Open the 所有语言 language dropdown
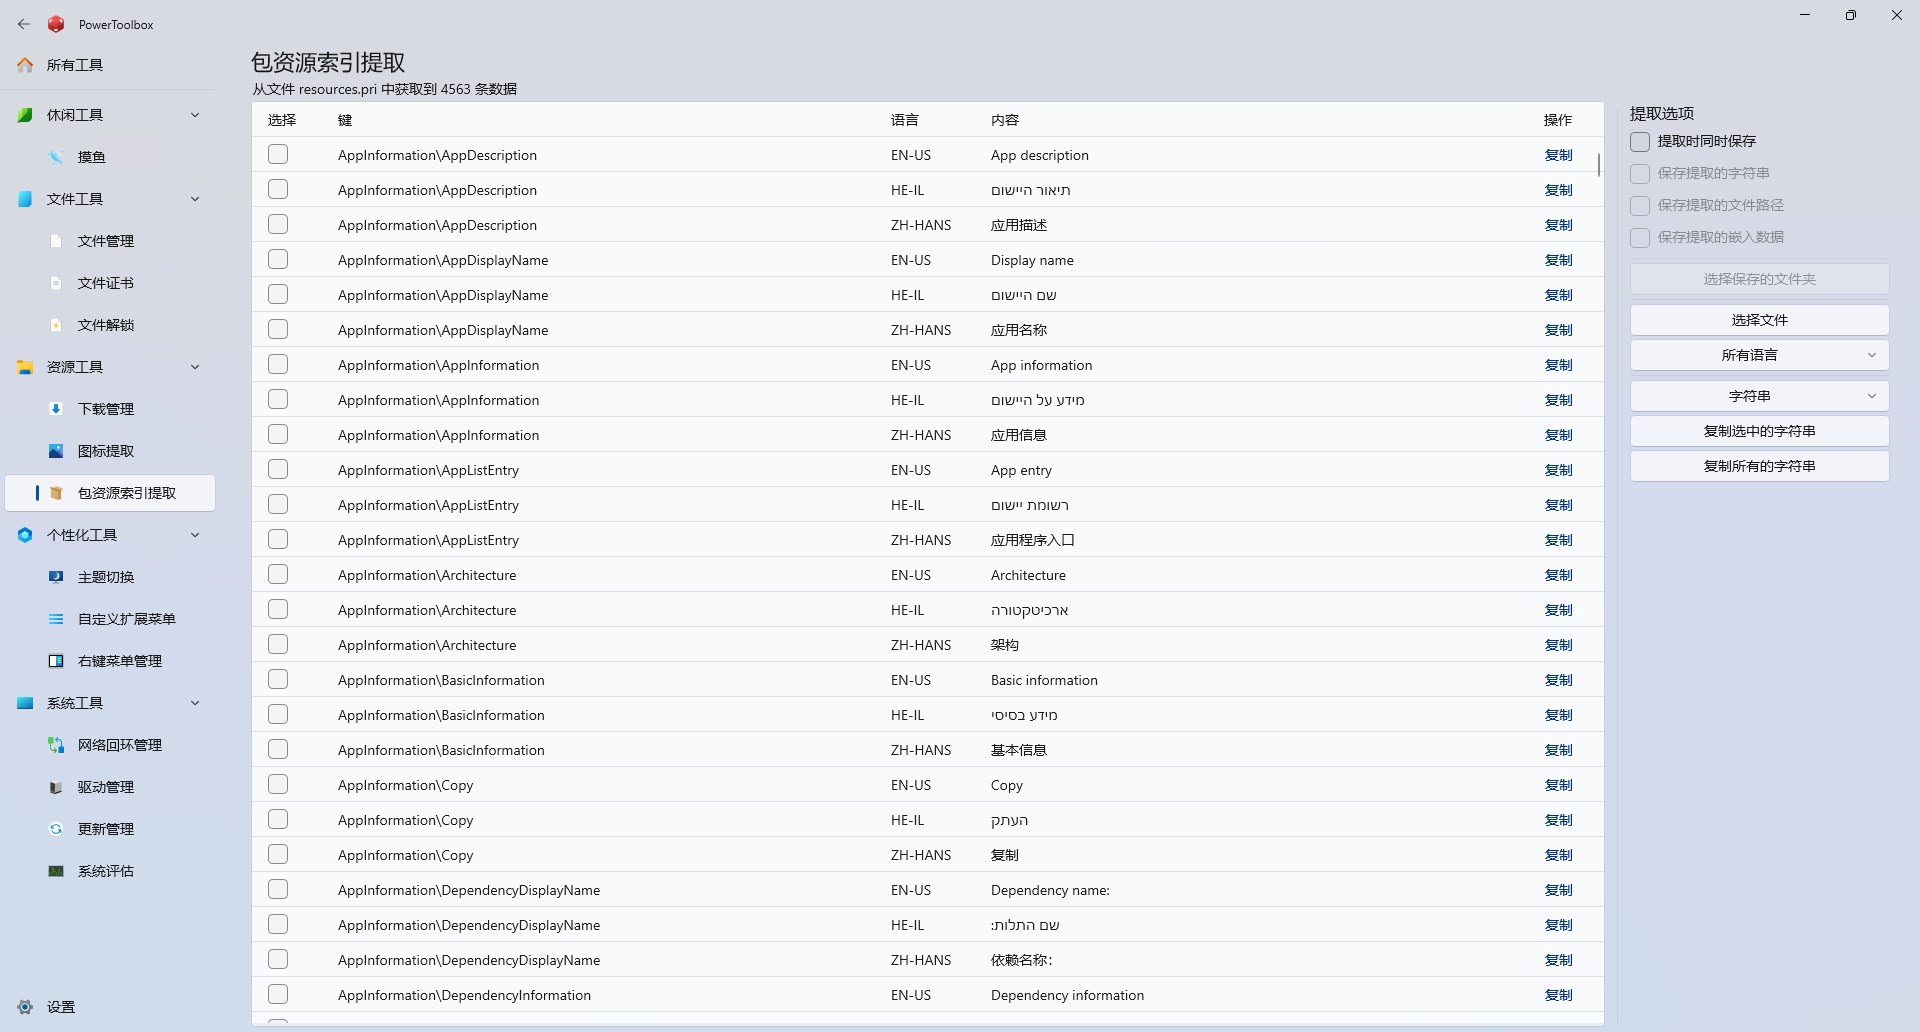Image resolution: width=1920 pixels, height=1032 pixels. 1759,355
